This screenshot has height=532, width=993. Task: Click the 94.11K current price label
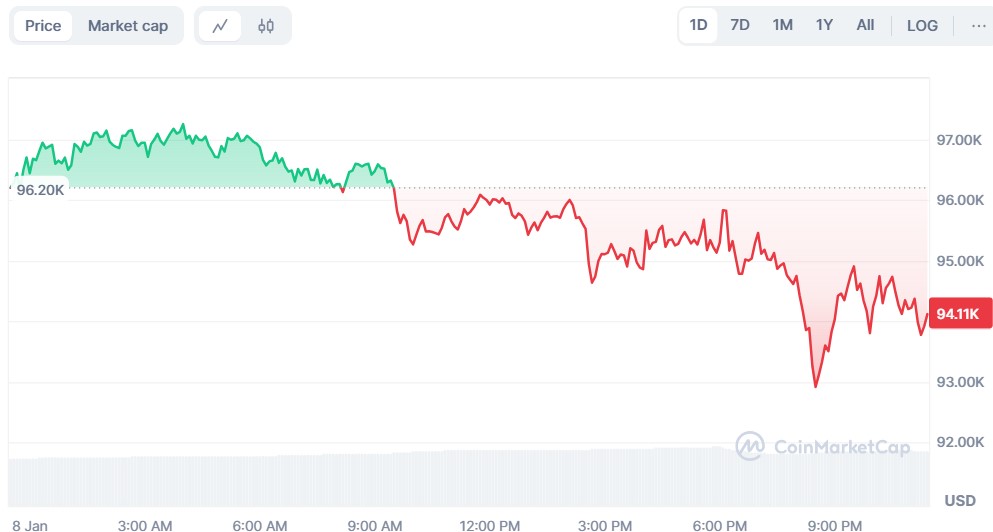point(958,314)
